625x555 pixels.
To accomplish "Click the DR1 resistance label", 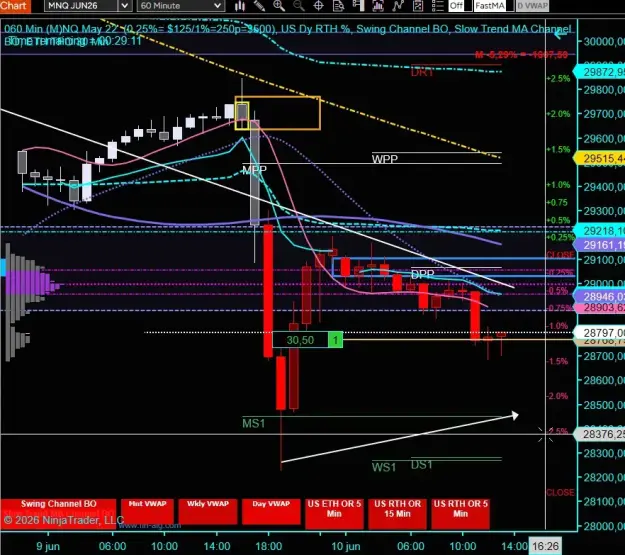I will (422, 72).
